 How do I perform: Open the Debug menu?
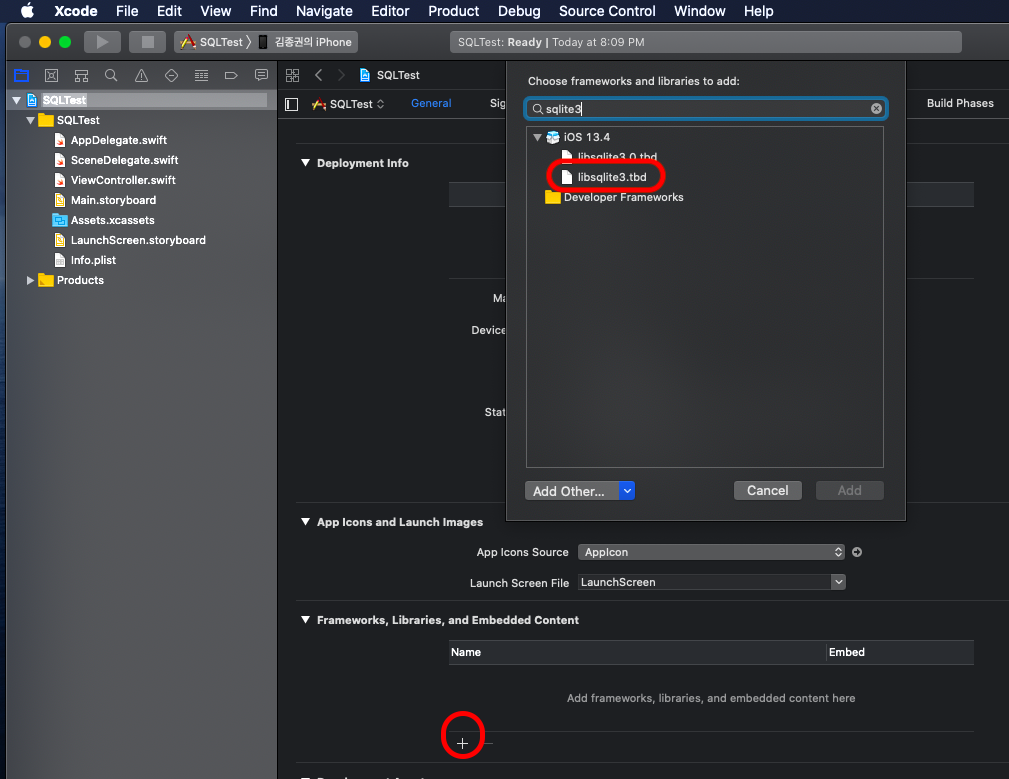pyautogui.click(x=519, y=11)
